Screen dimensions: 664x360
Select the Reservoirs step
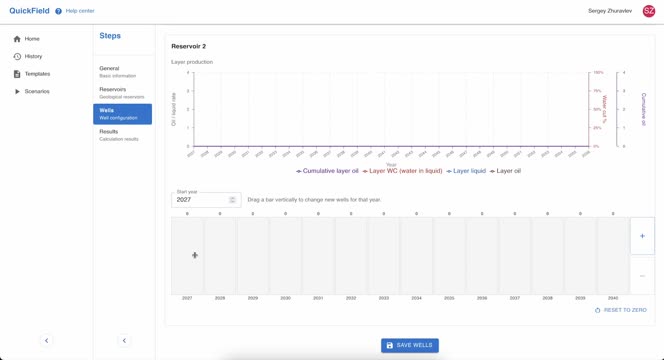[122, 93]
